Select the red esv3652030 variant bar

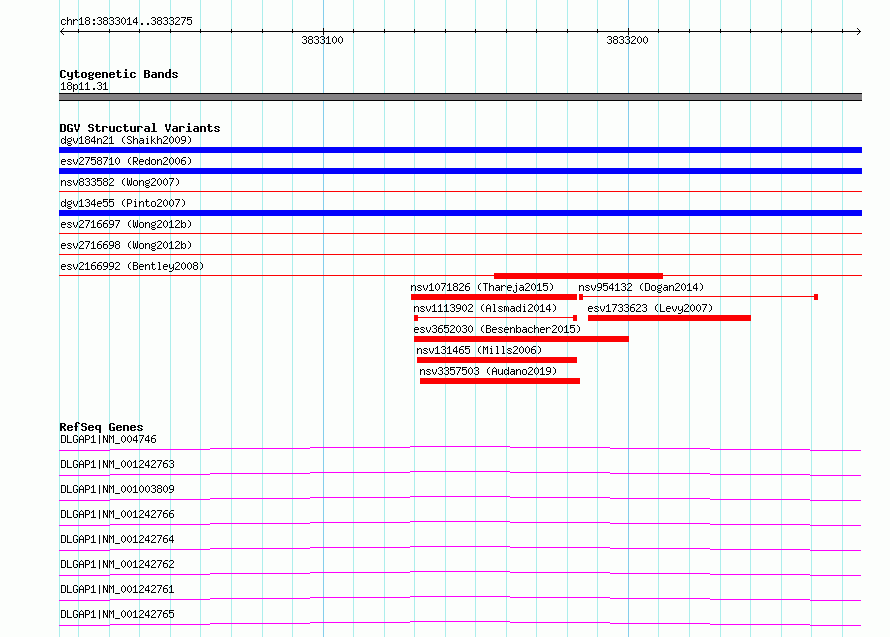521,339
